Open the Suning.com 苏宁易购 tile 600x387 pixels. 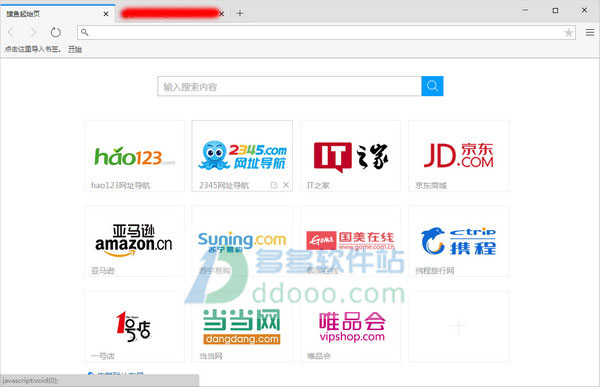(242, 241)
